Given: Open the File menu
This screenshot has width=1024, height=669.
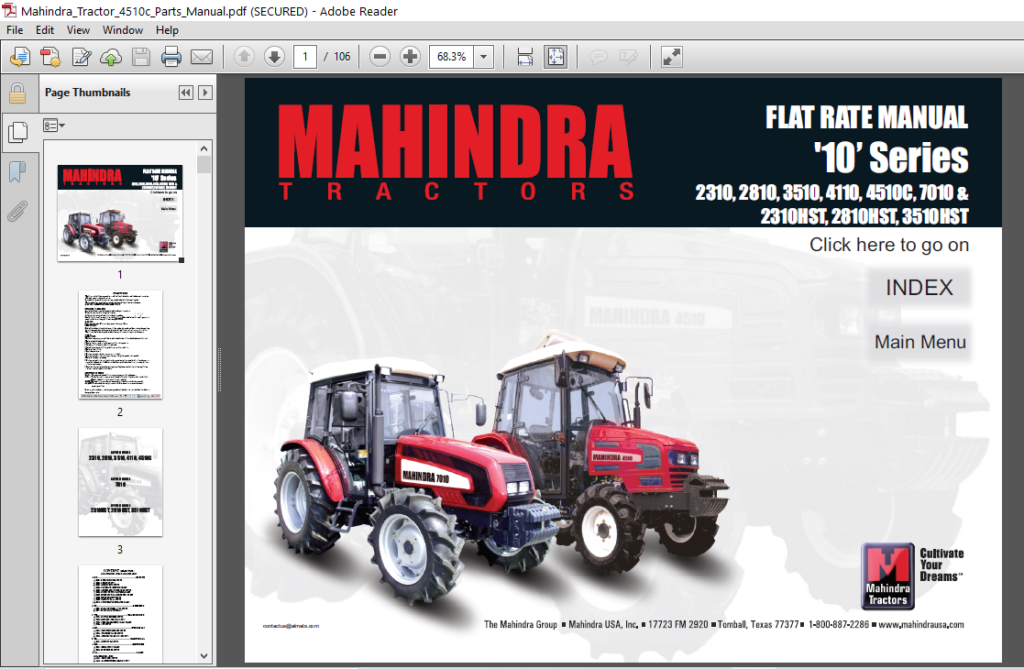Looking at the screenshot, I should point(14,30).
